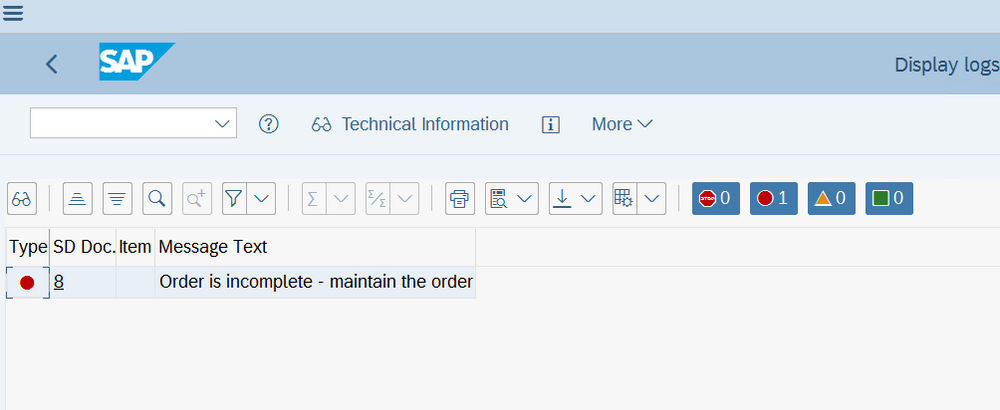Click the print icon
The image size is (1000, 410).
click(x=460, y=198)
